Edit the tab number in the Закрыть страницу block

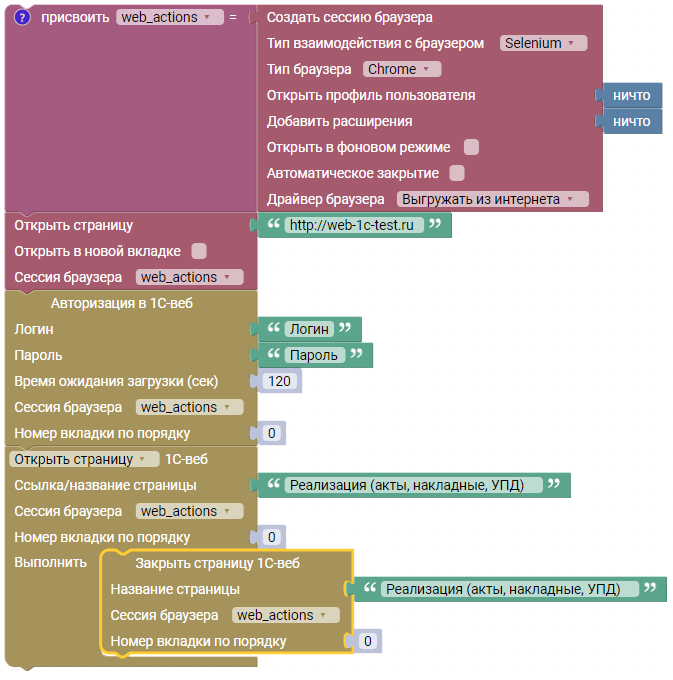pyautogui.click(x=367, y=641)
